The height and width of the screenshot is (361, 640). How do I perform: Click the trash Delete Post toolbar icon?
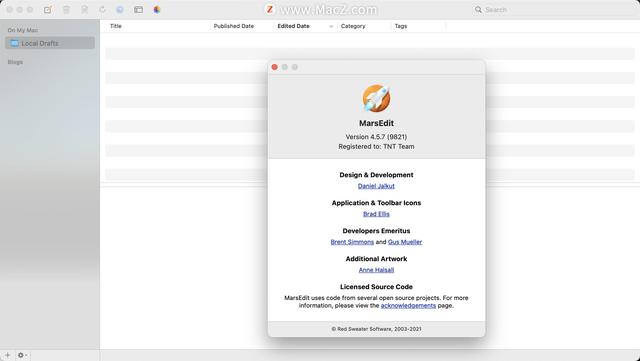click(66, 9)
